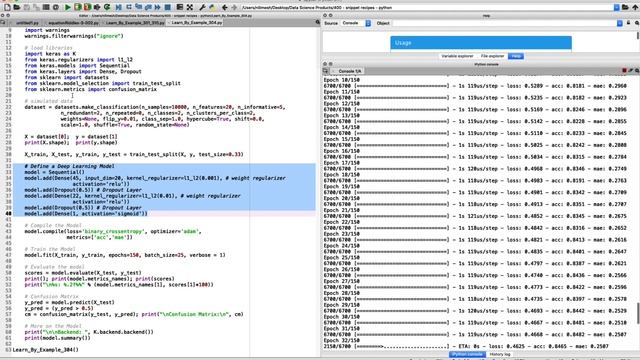Click the Save all files icon

(x=36, y=7)
